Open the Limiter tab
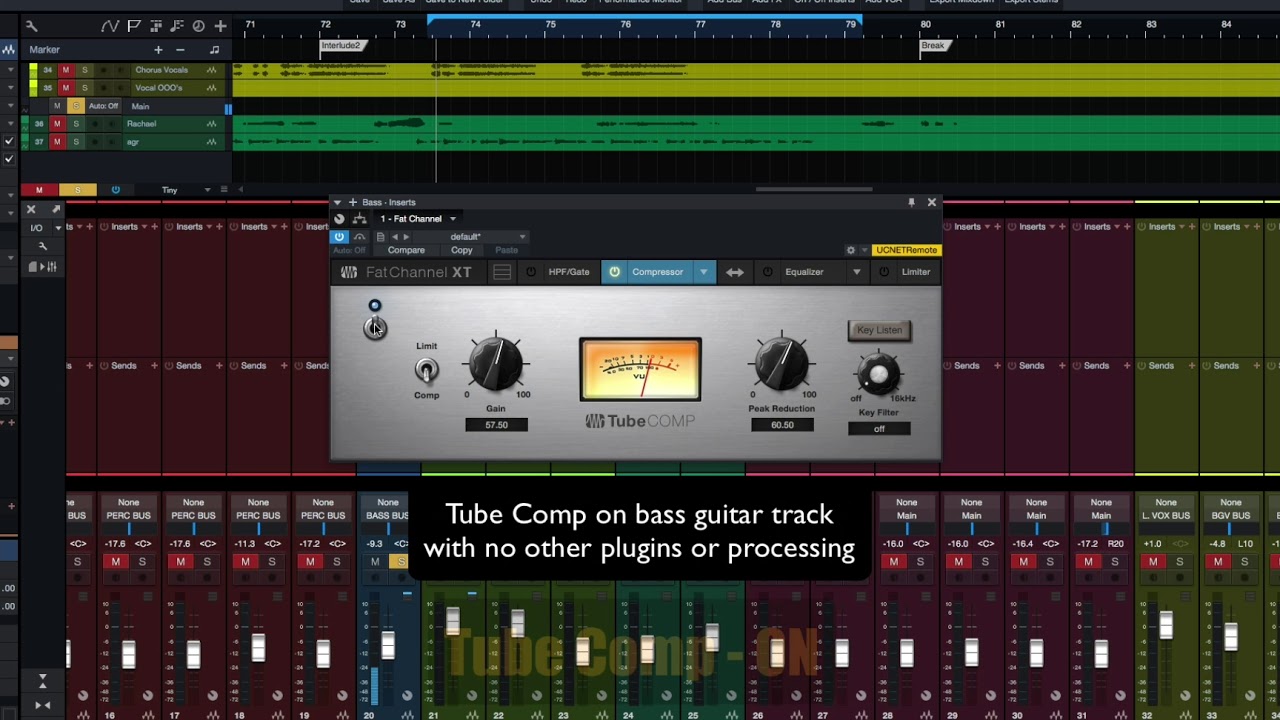This screenshot has height=720, width=1280. pyautogui.click(x=916, y=272)
